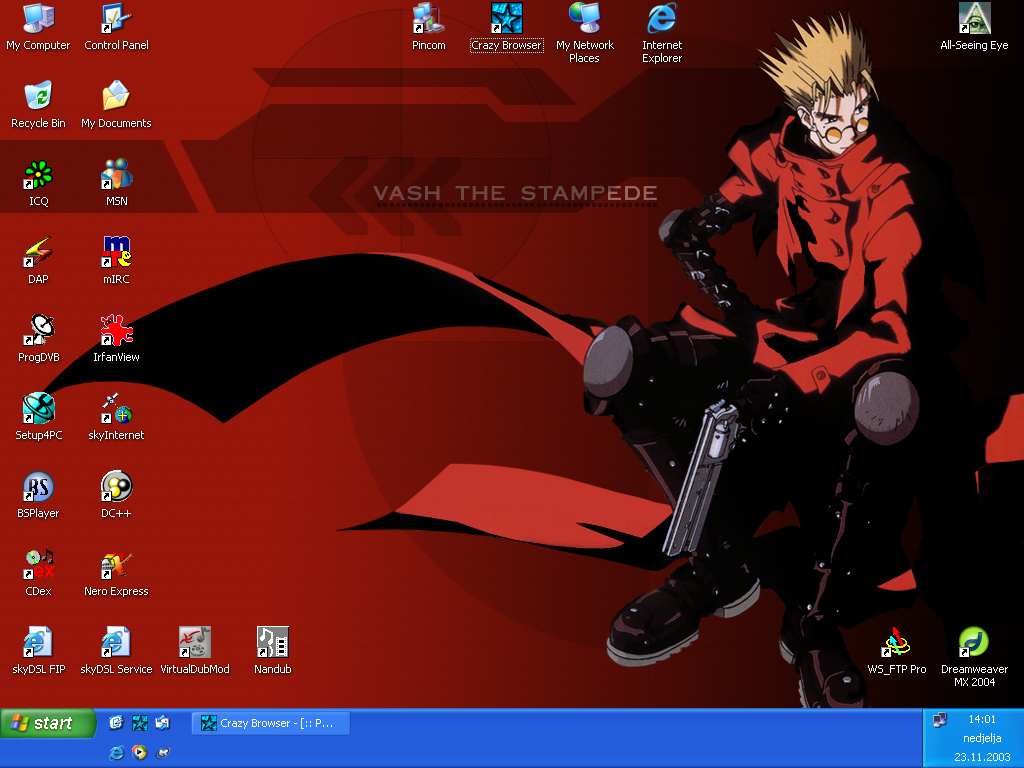
Task: Click the DC++ shortcut icon
Action: pyautogui.click(x=117, y=488)
